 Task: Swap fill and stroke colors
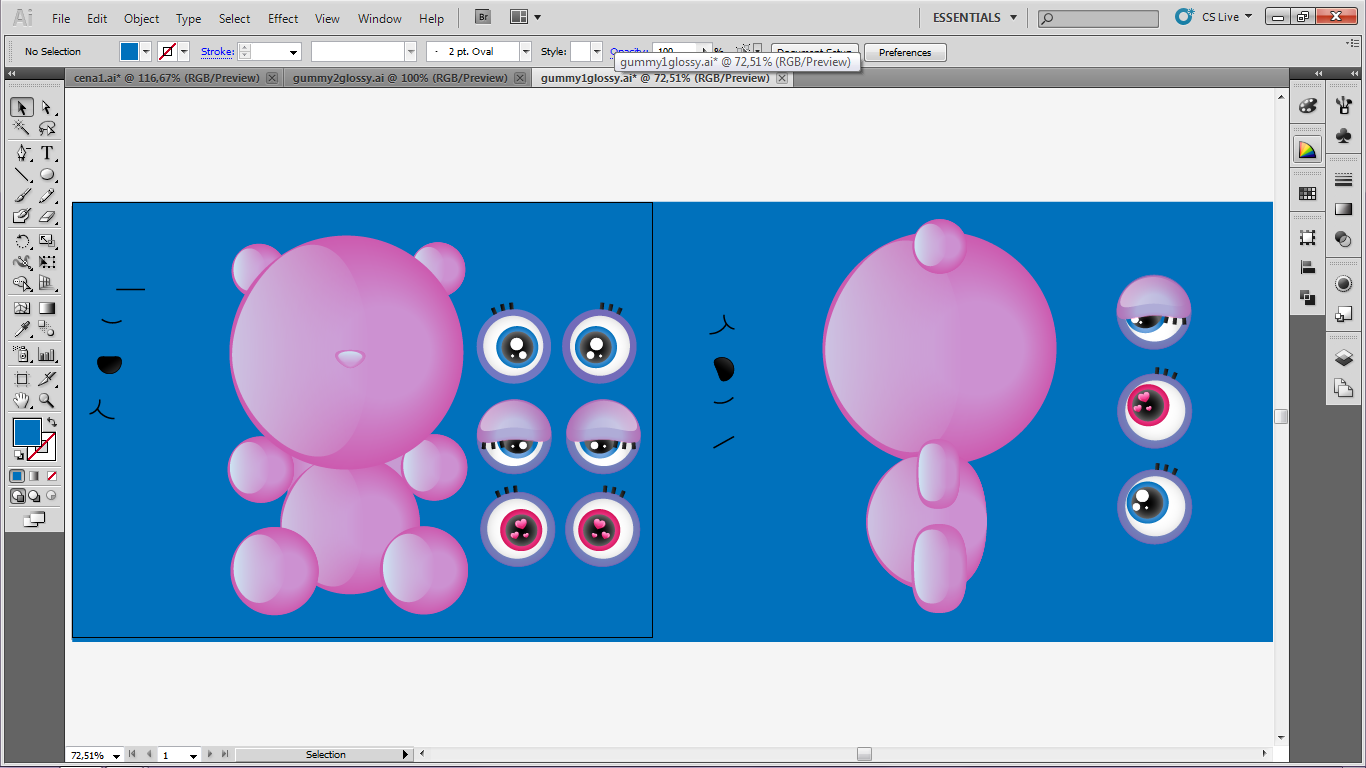(51, 423)
